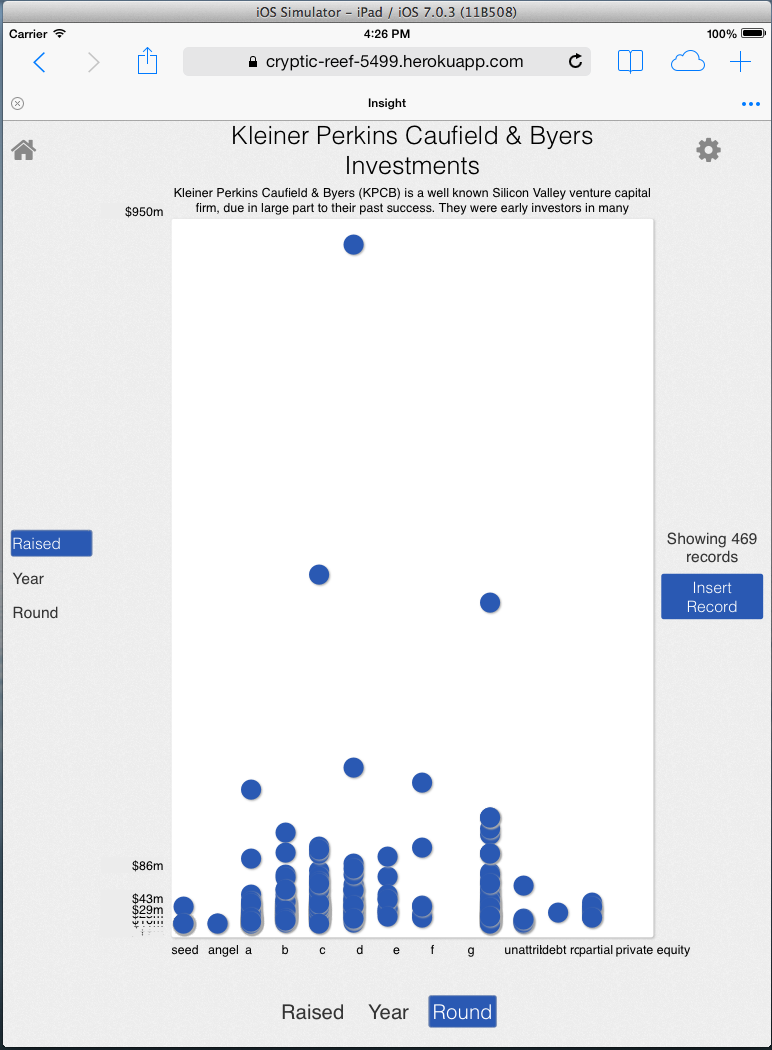Open the Bookmarks book icon
Viewport: 772px width, 1050px height.
coord(630,62)
